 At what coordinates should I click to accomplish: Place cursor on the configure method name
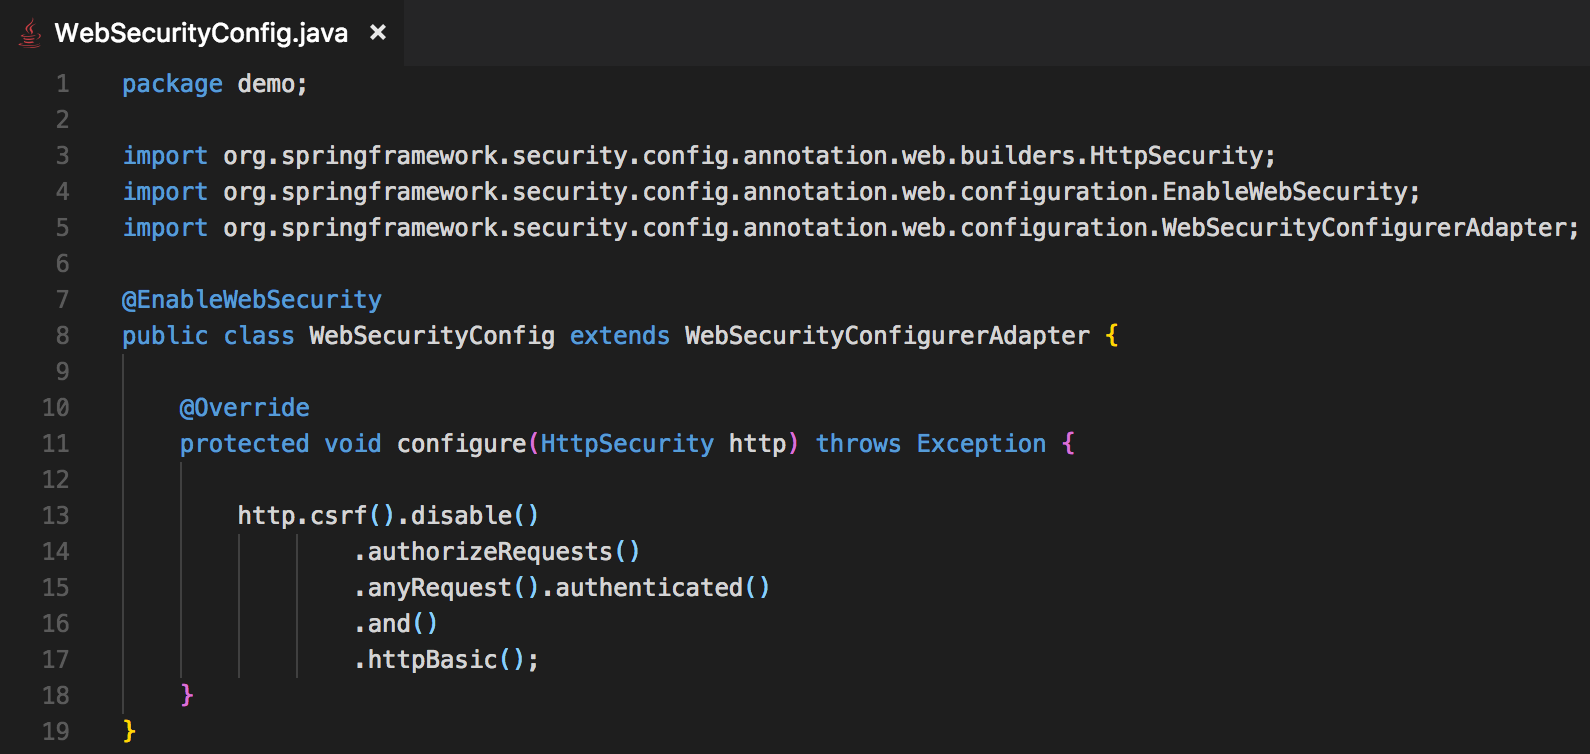pyautogui.click(x=462, y=444)
